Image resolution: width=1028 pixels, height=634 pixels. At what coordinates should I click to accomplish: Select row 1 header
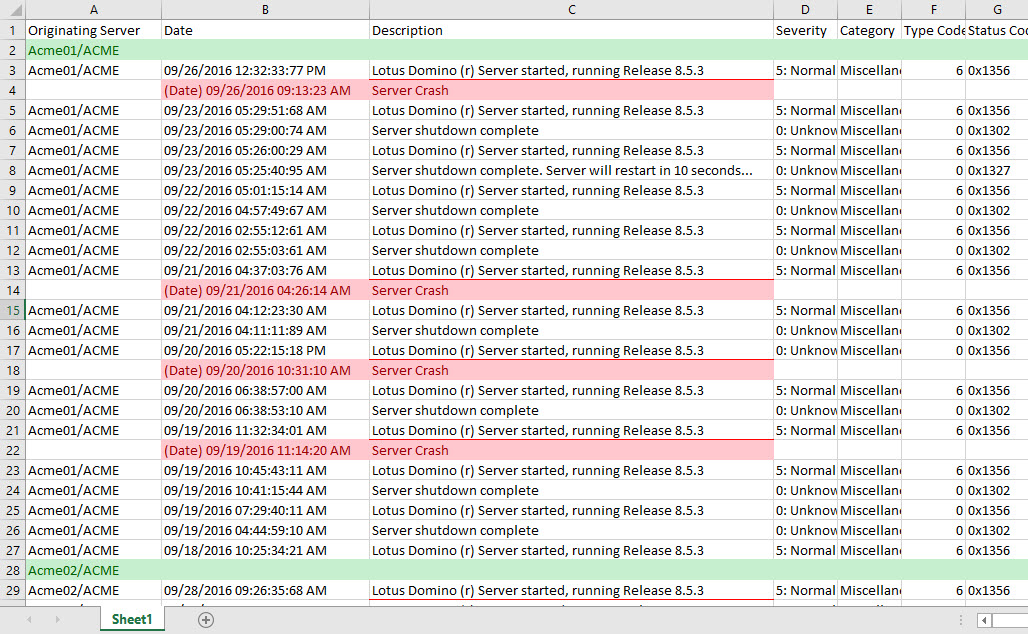click(x=12, y=30)
